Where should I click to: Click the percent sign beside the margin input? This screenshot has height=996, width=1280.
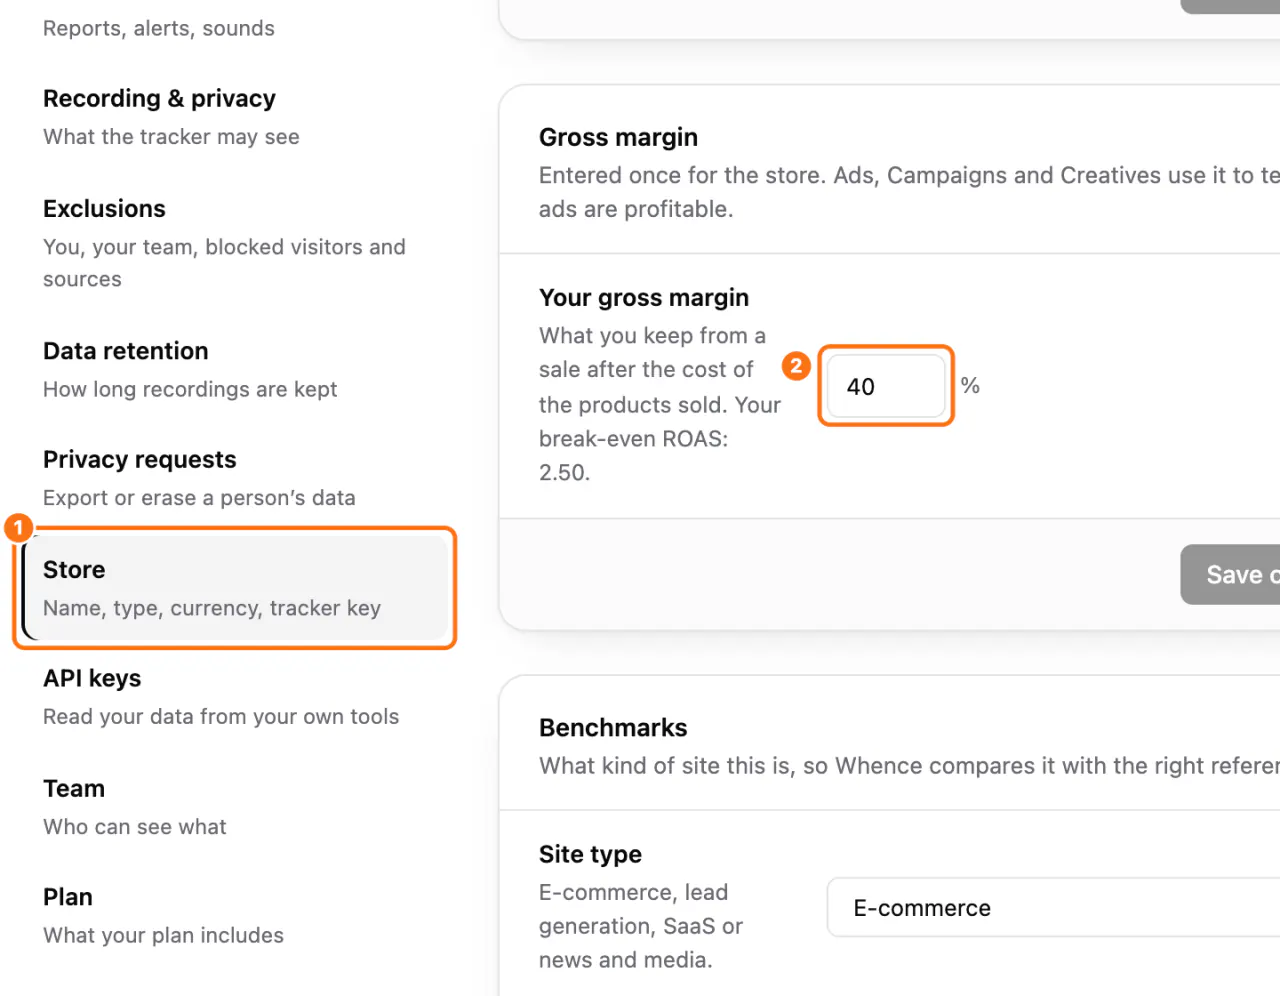970,386
